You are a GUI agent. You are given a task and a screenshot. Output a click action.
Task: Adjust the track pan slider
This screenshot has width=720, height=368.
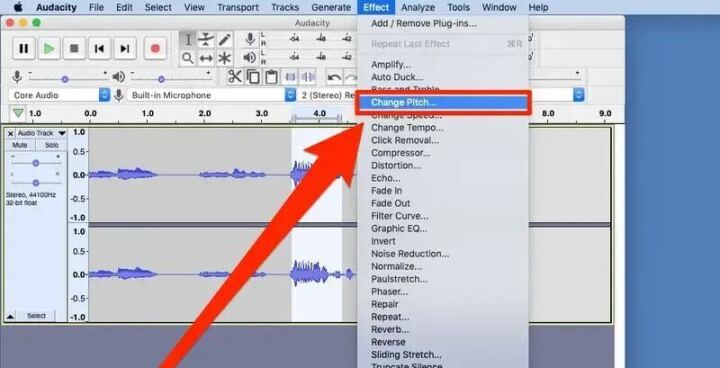click(x=36, y=182)
